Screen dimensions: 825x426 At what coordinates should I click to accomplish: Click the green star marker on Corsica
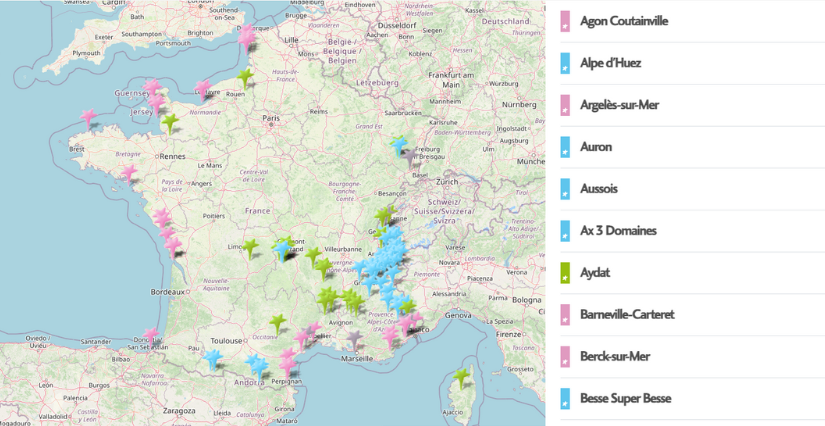[x=461, y=377]
